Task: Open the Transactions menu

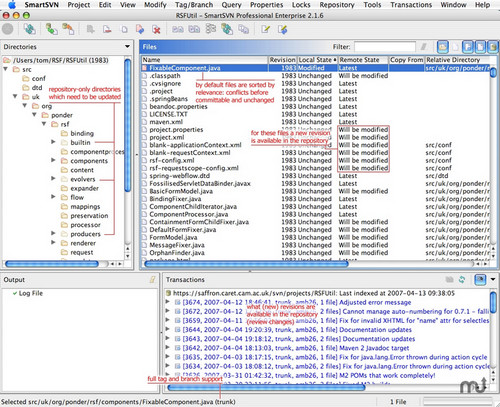Action: point(411,5)
